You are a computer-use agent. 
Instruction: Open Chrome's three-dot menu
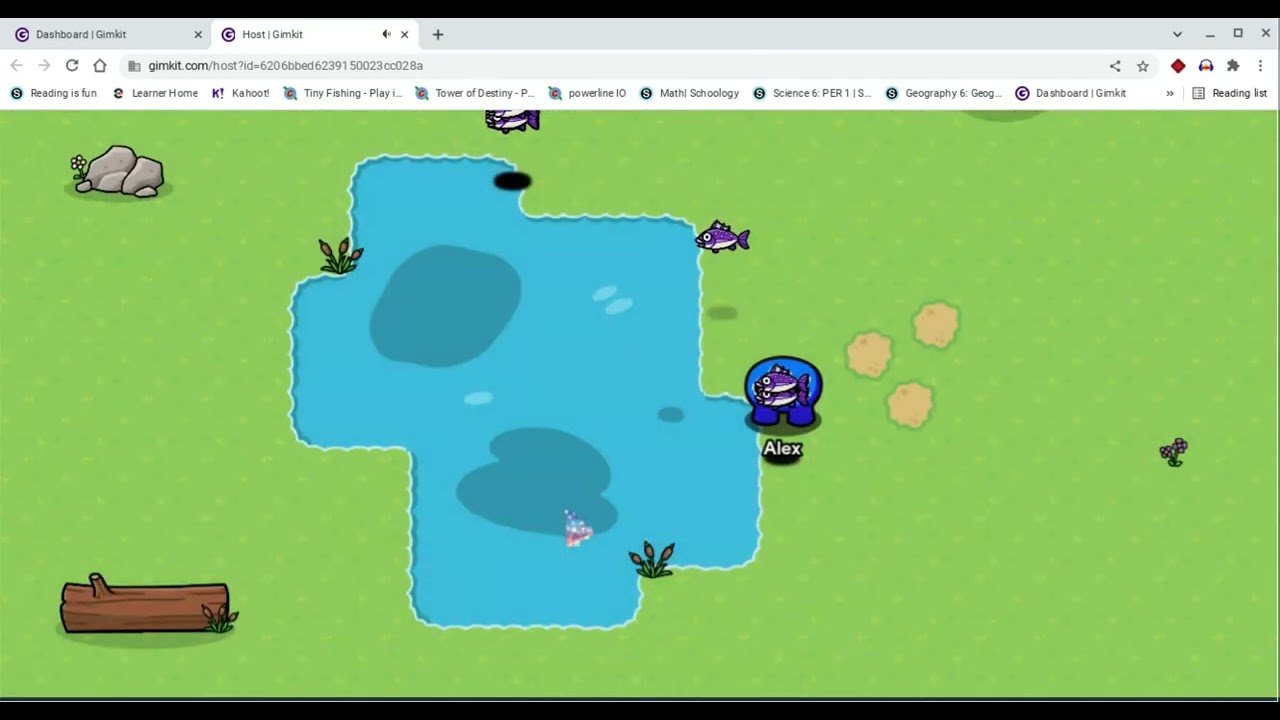pyautogui.click(x=1262, y=66)
